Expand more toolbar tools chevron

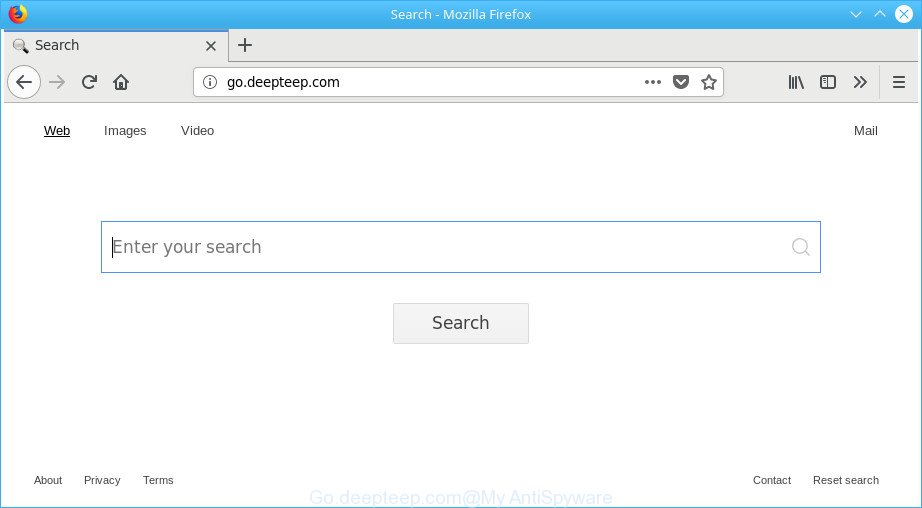tap(860, 82)
